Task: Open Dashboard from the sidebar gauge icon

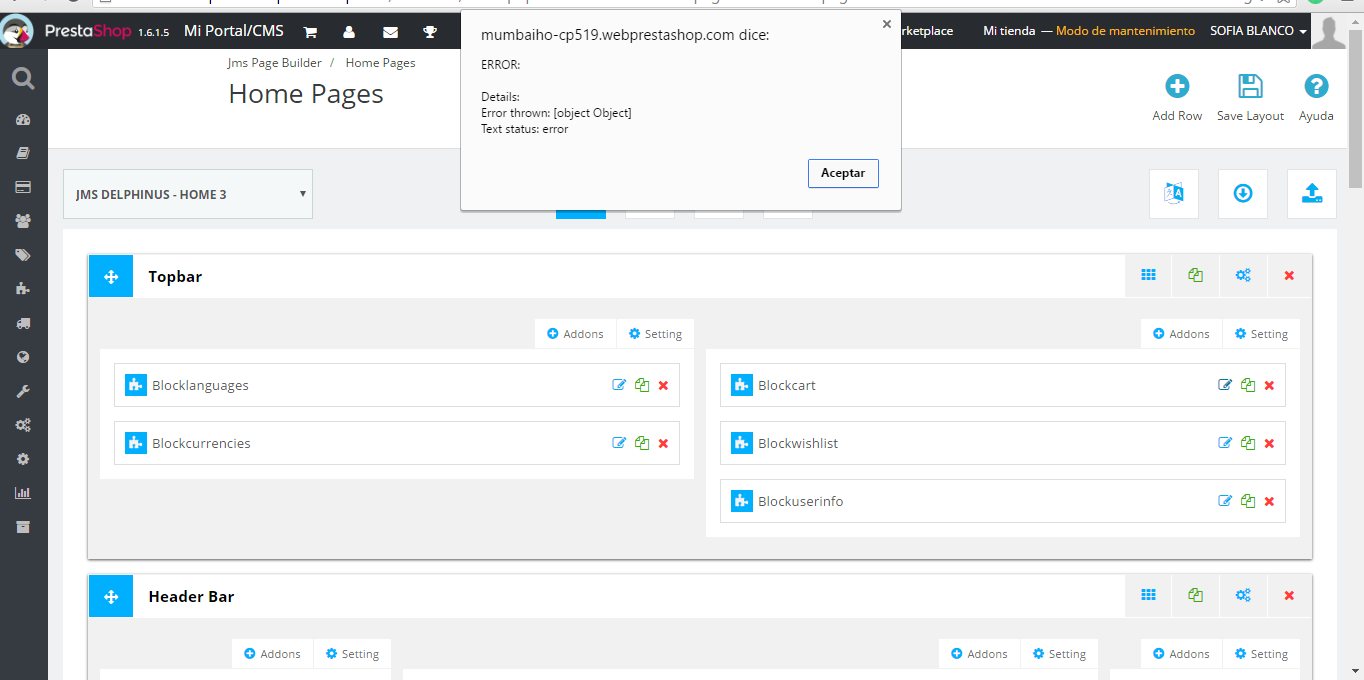Action: [x=23, y=120]
